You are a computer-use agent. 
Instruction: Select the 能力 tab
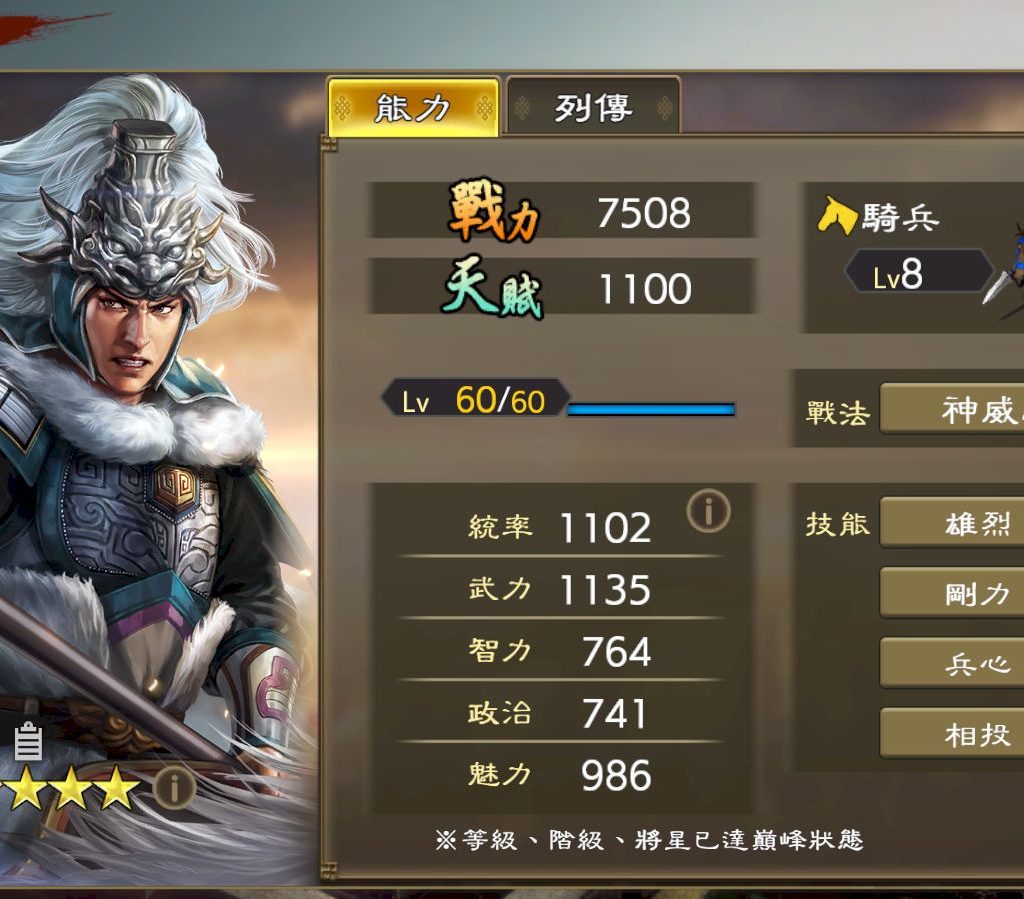pyautogui.click(x=413, y=107)
